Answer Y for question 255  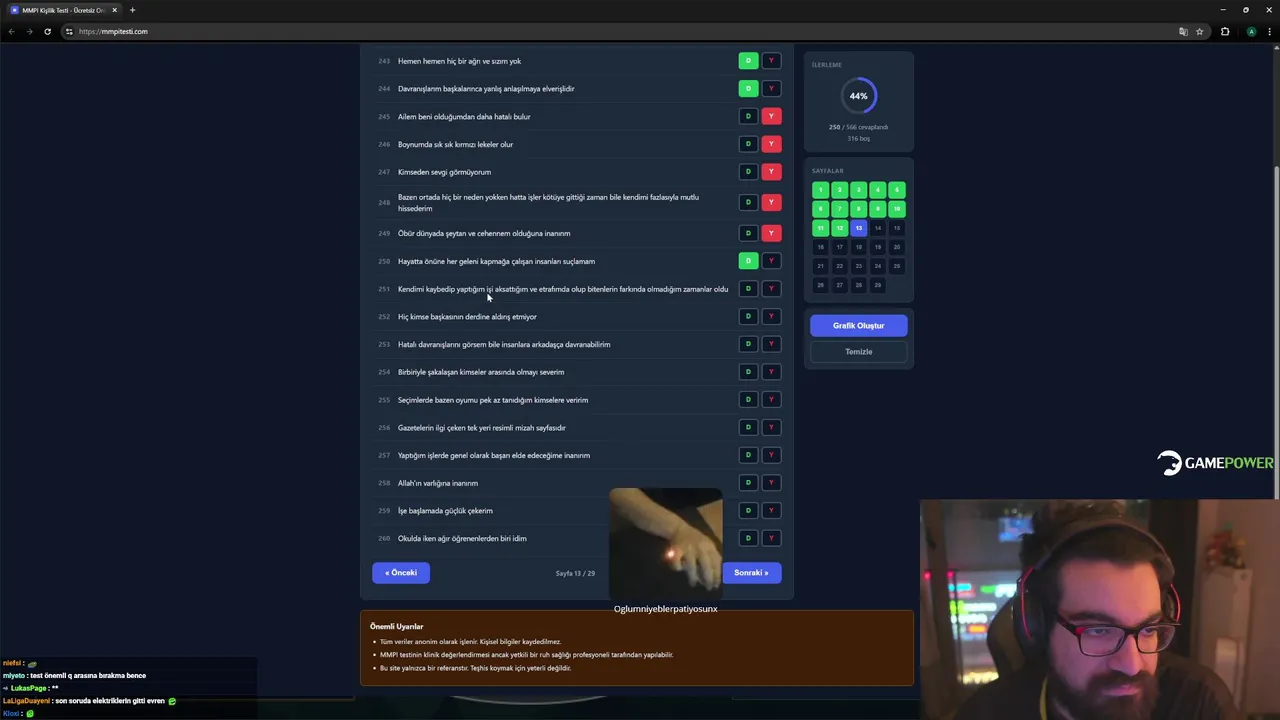point(771,400)
